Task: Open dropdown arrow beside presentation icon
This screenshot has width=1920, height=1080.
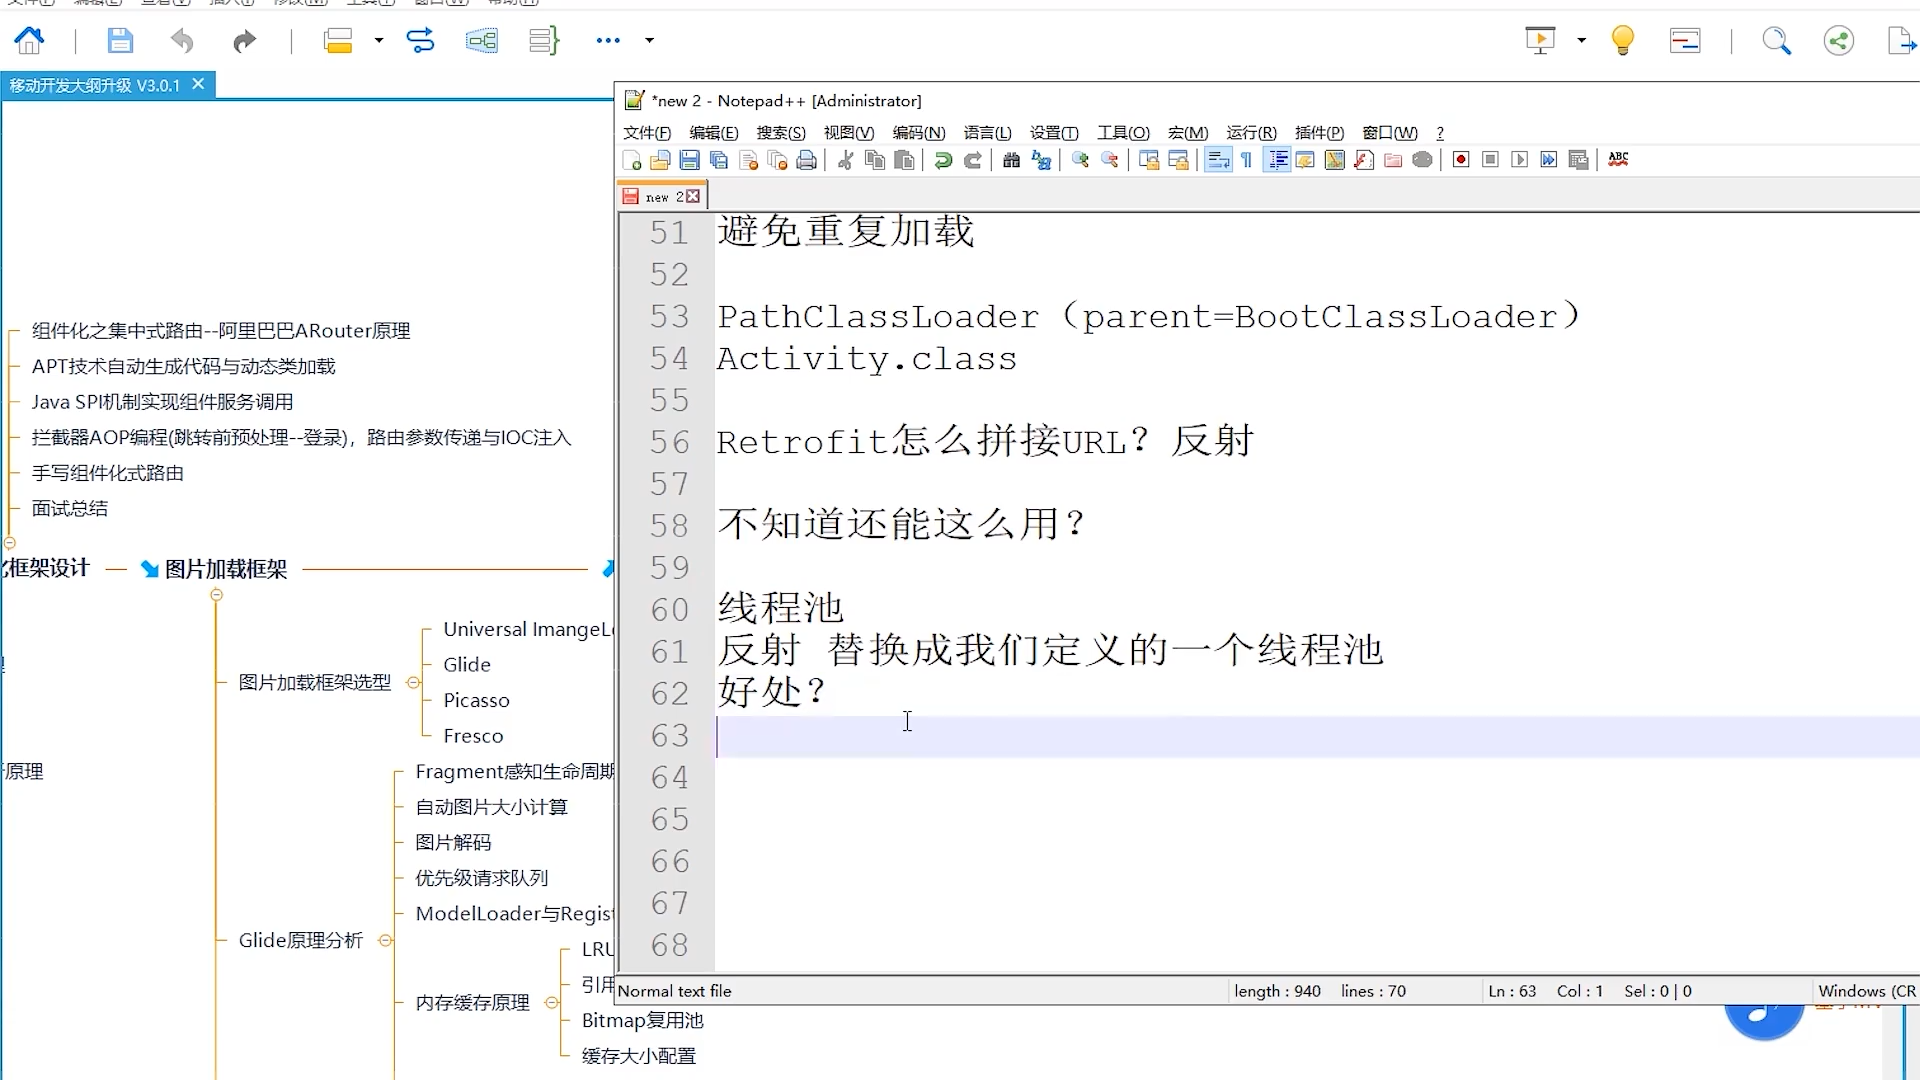Action: [1581, 40]
